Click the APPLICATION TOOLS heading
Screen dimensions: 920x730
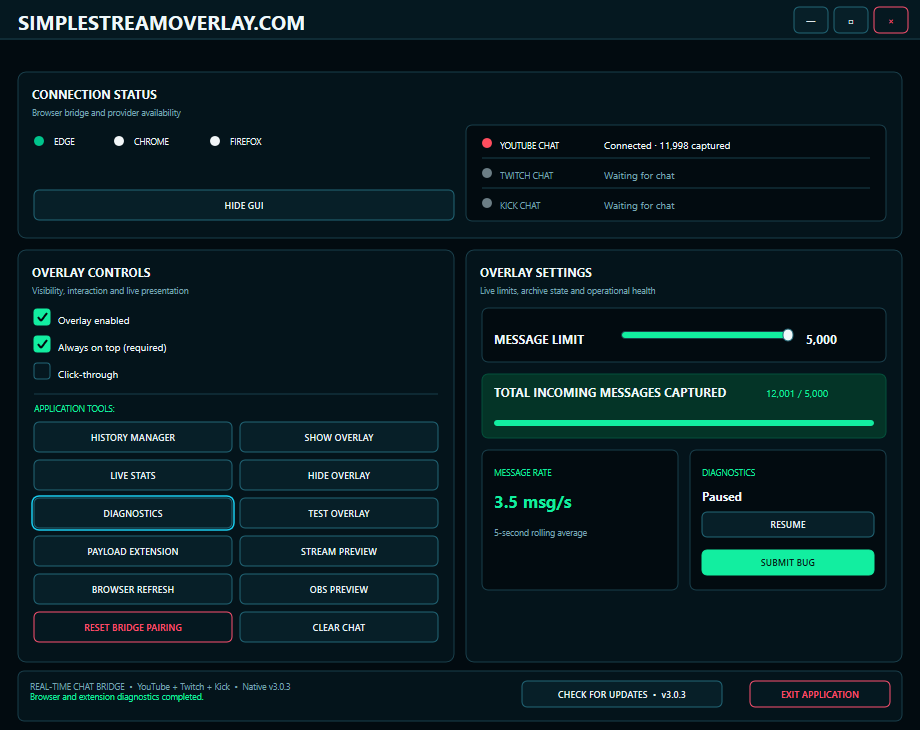tap(74, 408)
